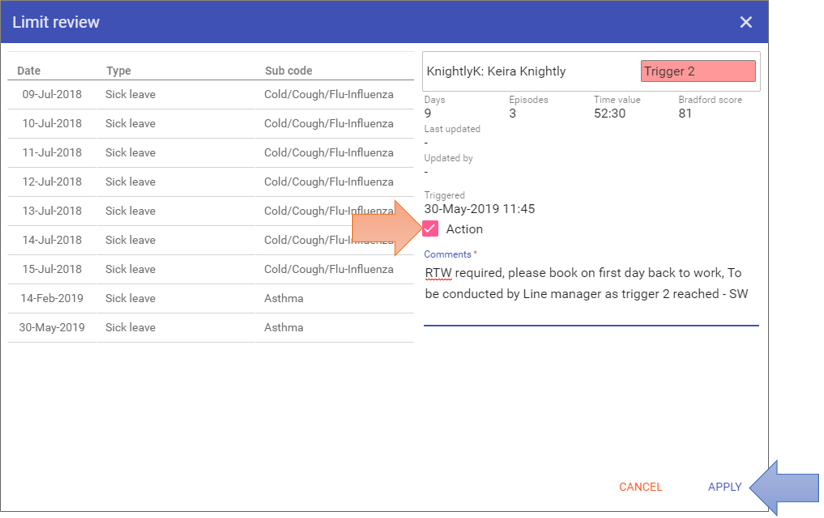Select the 12-Jul-2018 sick leave row
This screenshot has width=824, height=518.
coord(210,182)
